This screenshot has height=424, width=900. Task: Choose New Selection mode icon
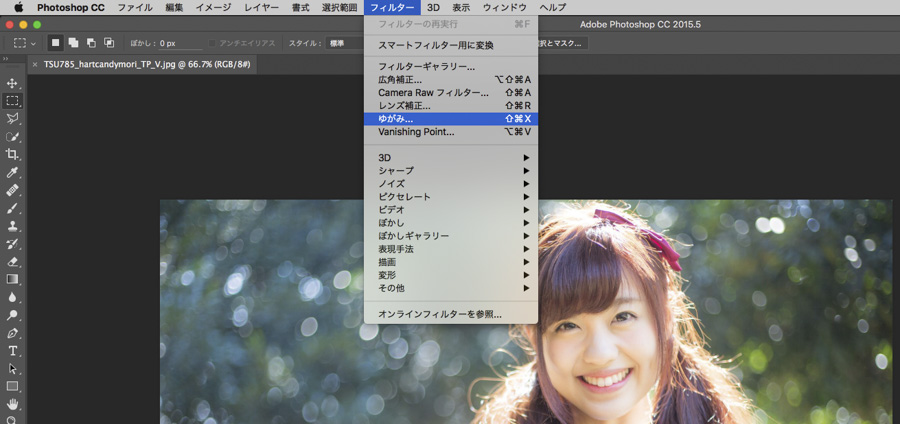point(55,43)
